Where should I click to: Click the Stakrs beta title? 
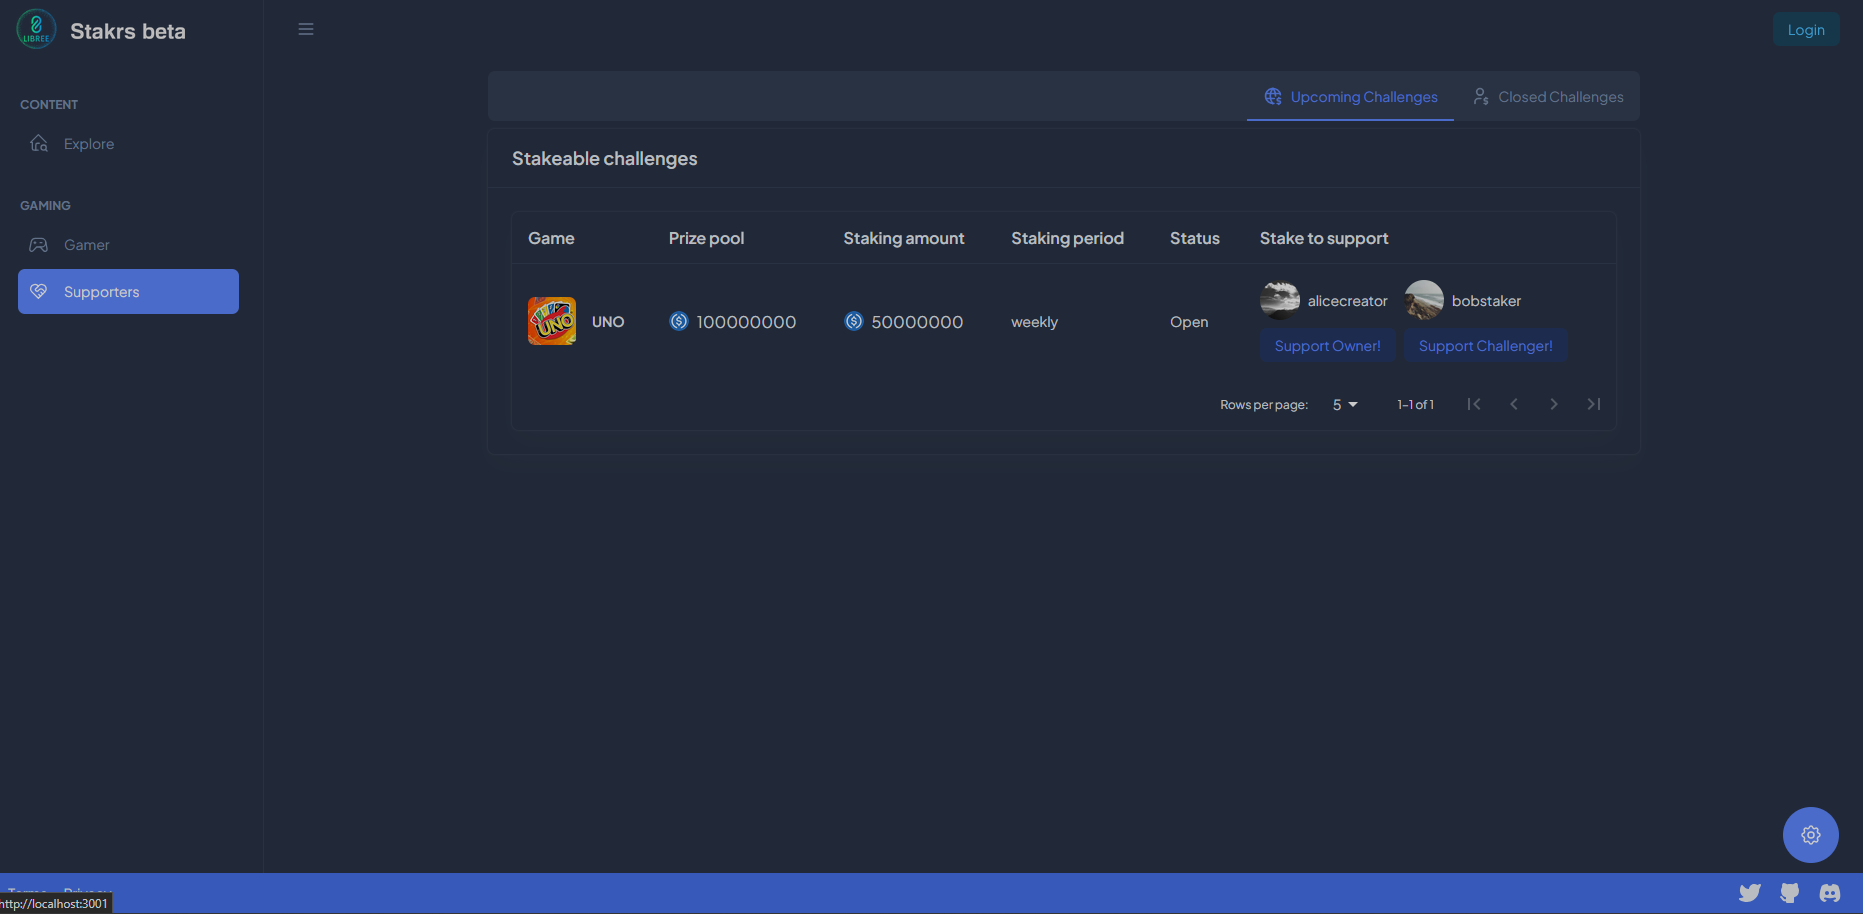(128, 31)
